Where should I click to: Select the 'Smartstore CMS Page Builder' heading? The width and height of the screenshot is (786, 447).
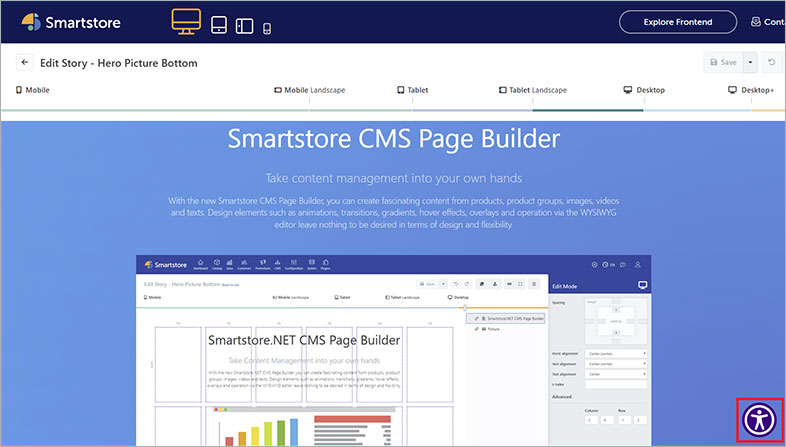pos(394,139)
